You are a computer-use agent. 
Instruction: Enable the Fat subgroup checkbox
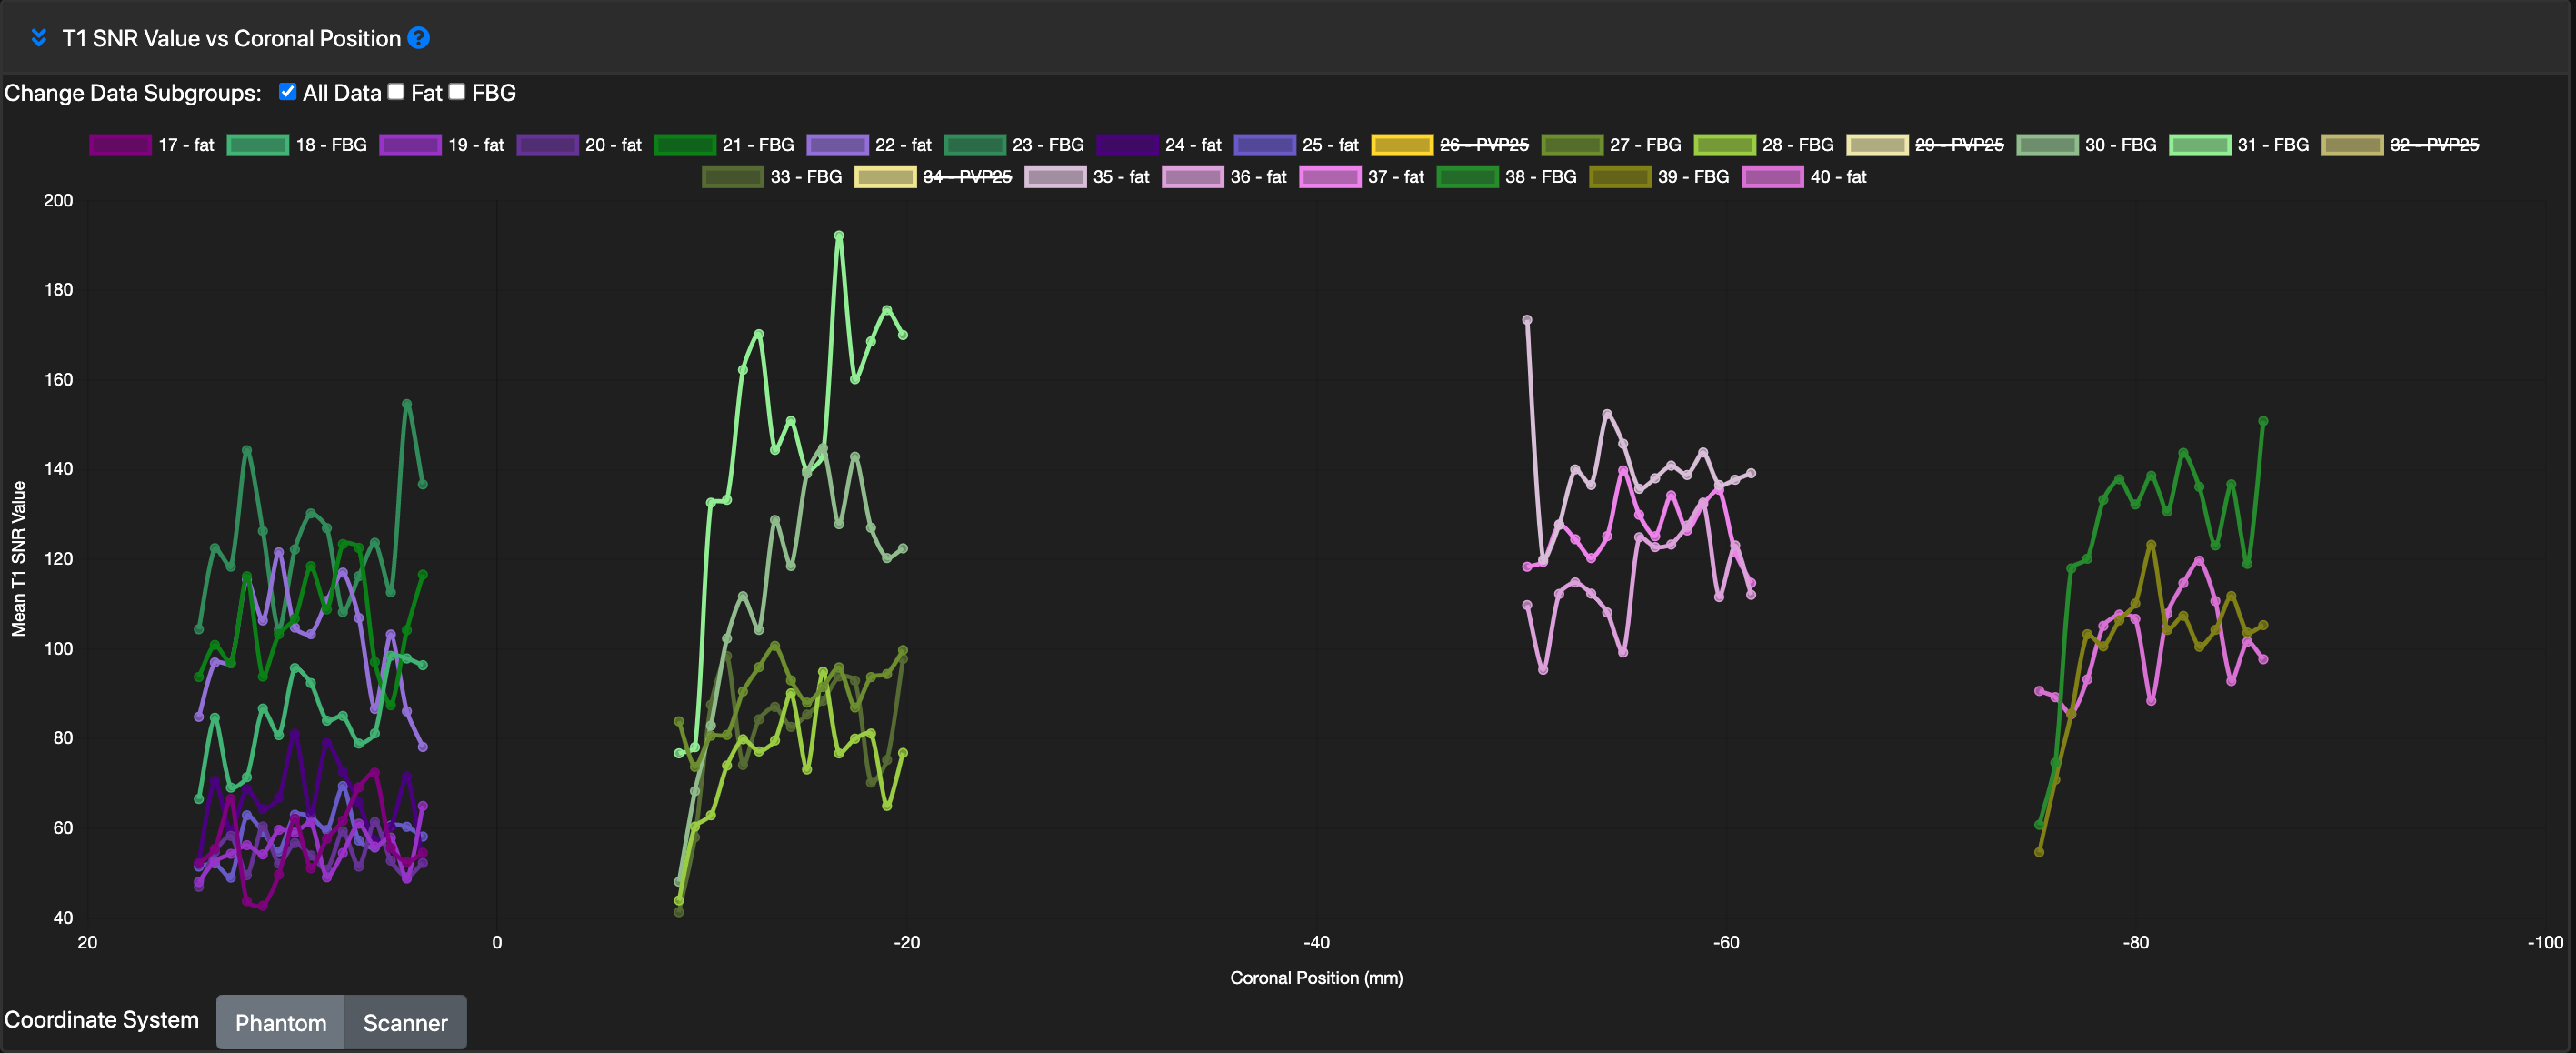396,92
